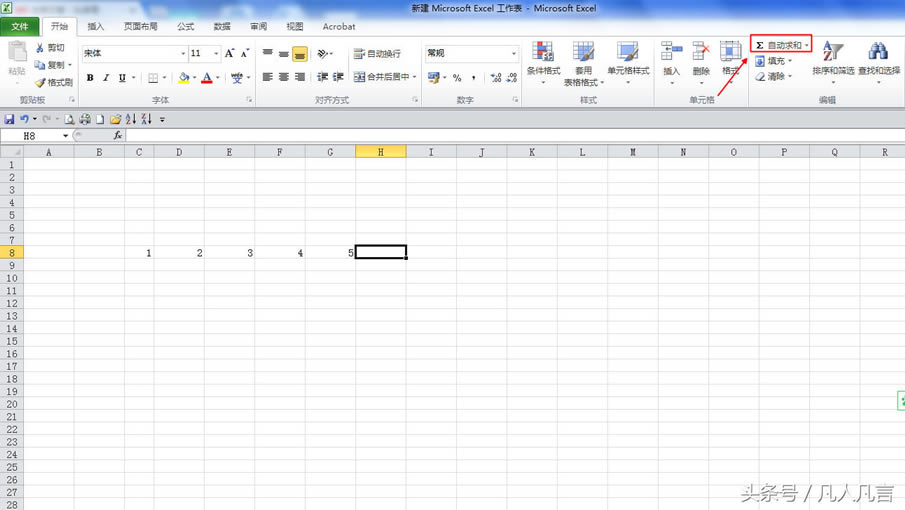This screenshot has height=510, width=905.
Task: Toggle Wrap Text (自动换行)
Action: [377, 53]
